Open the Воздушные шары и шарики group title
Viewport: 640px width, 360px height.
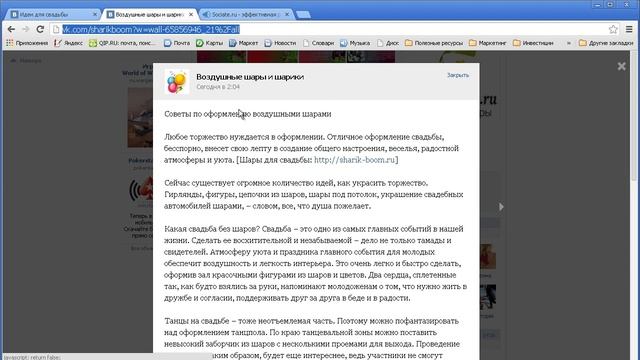click(x=250, y=77)
